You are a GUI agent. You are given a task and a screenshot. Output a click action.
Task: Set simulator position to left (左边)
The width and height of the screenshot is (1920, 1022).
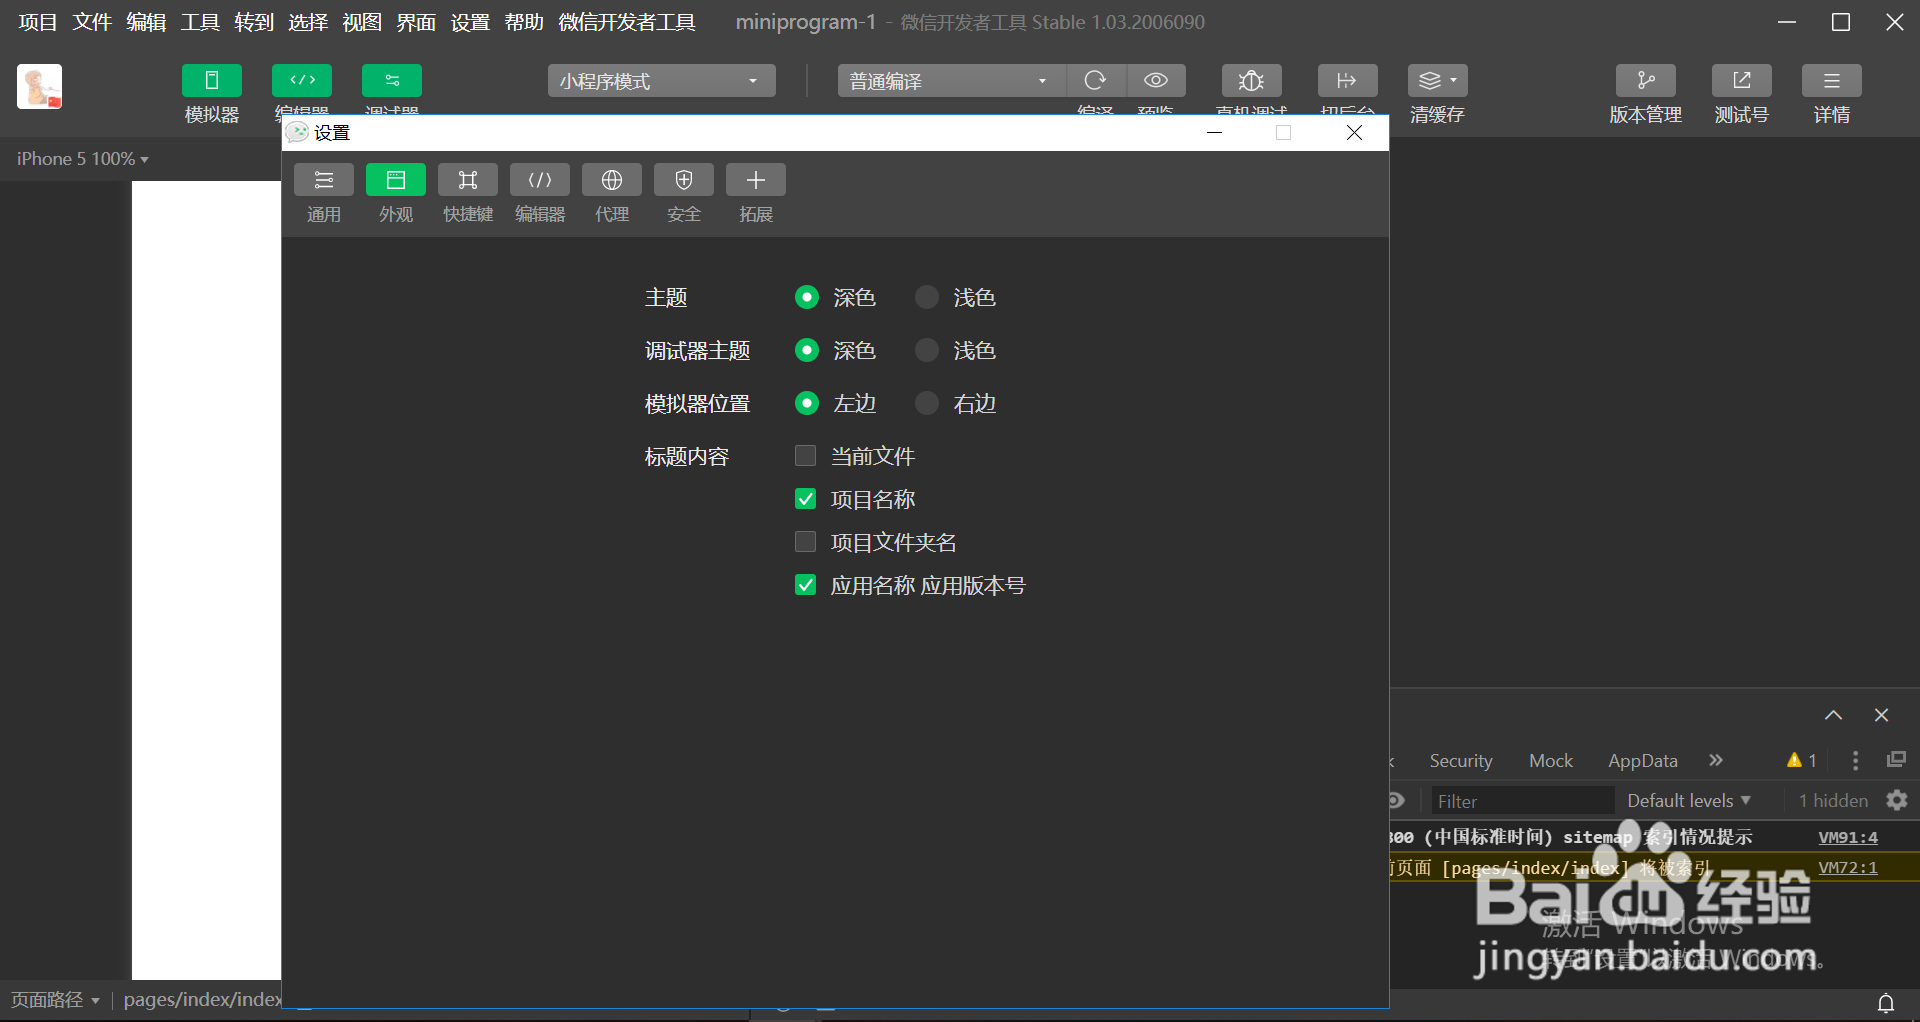click(x=806, y=403)
